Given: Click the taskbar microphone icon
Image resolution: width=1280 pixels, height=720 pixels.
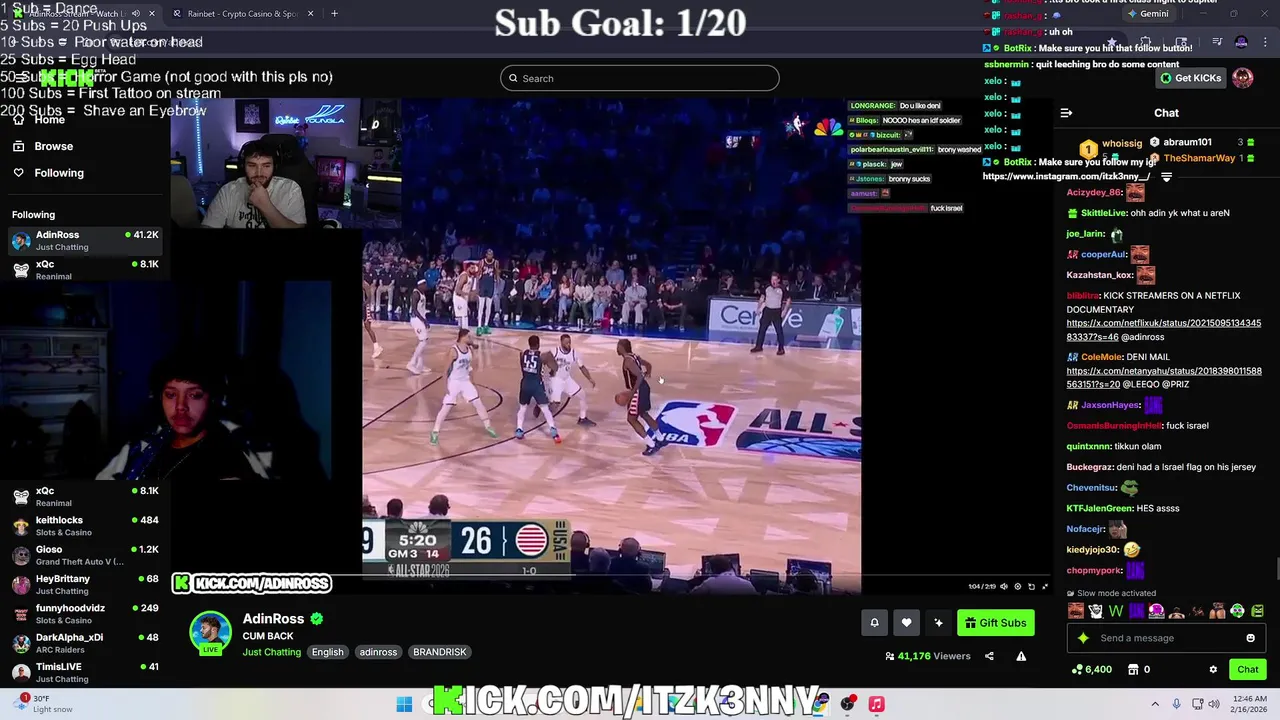Looking at the screenshot, I should coord(1177,704).
